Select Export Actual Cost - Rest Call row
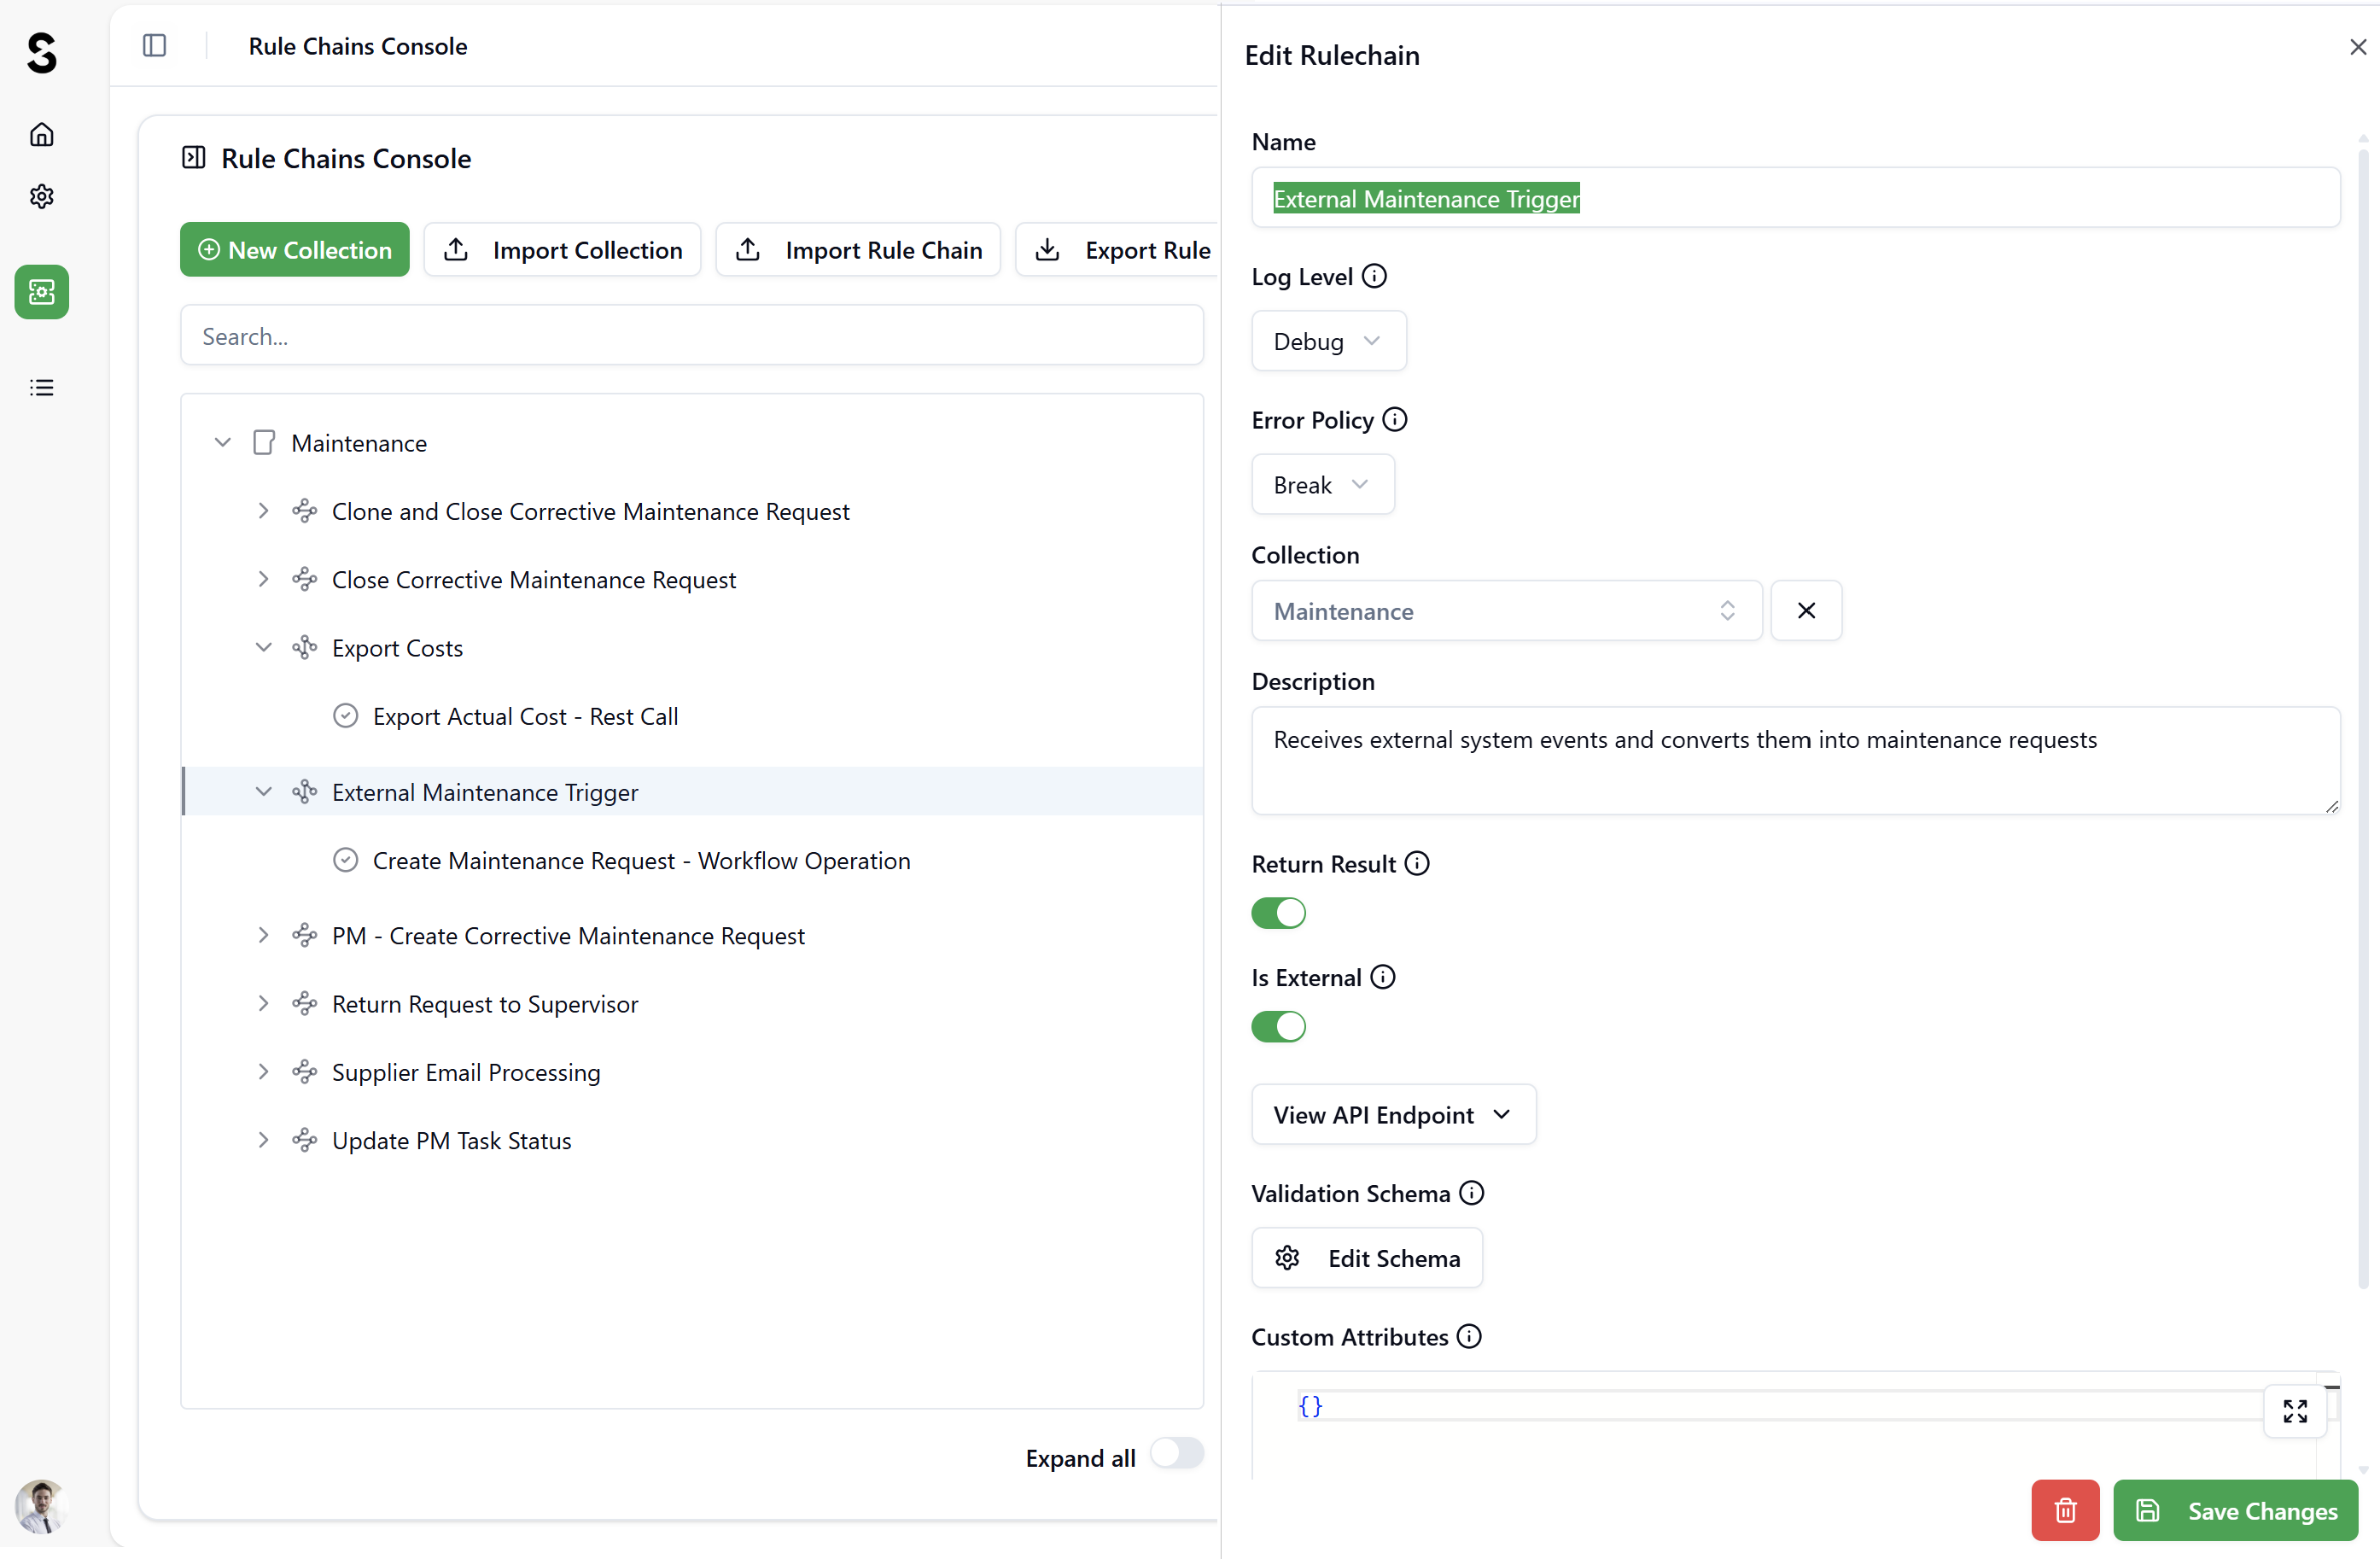 692,716
